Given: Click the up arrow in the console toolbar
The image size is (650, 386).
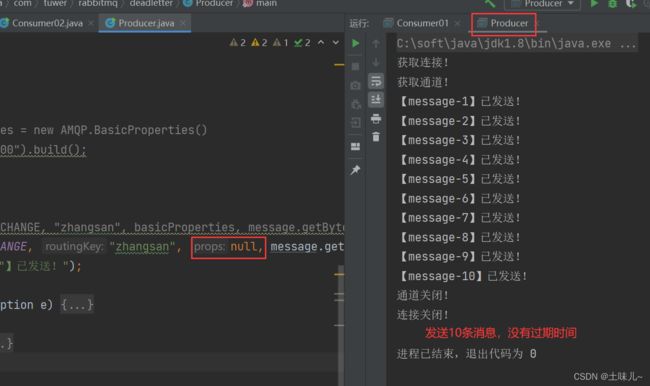Looking at the screenshot, I should pos(376,44).
